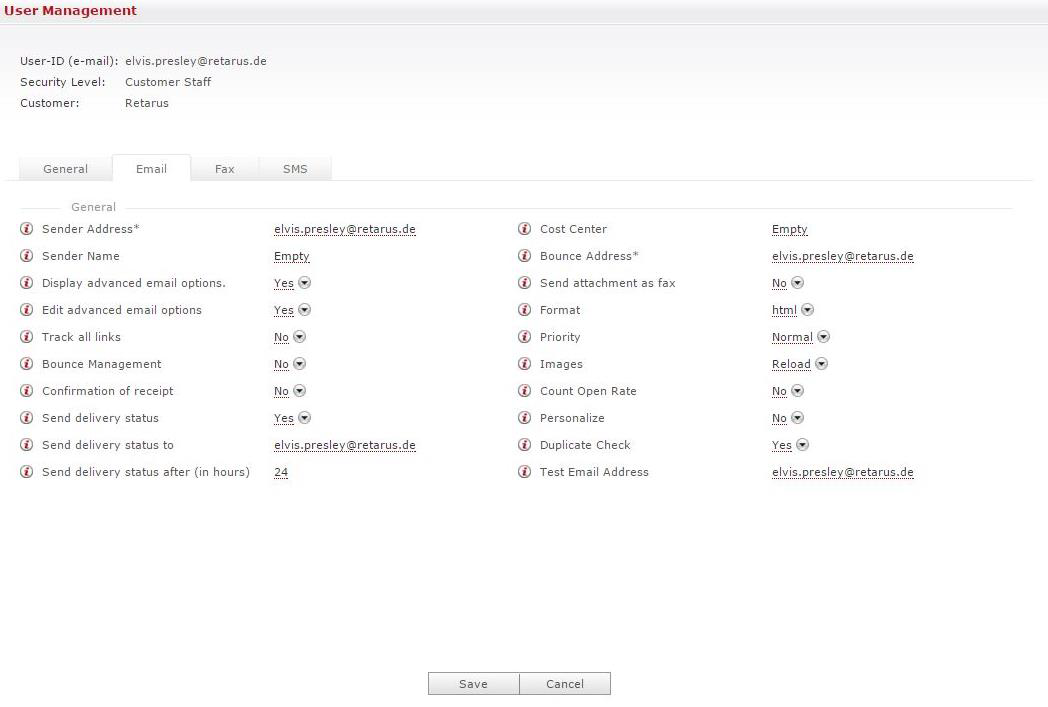Open the Track all links dropdown arrow
Viewport: 1048px width, 707px height.
[299, 337]
